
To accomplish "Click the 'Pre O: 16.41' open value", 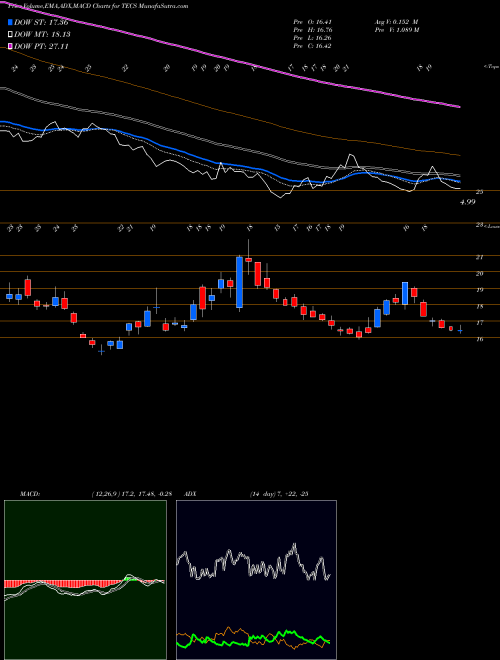I will coord(312,22).
